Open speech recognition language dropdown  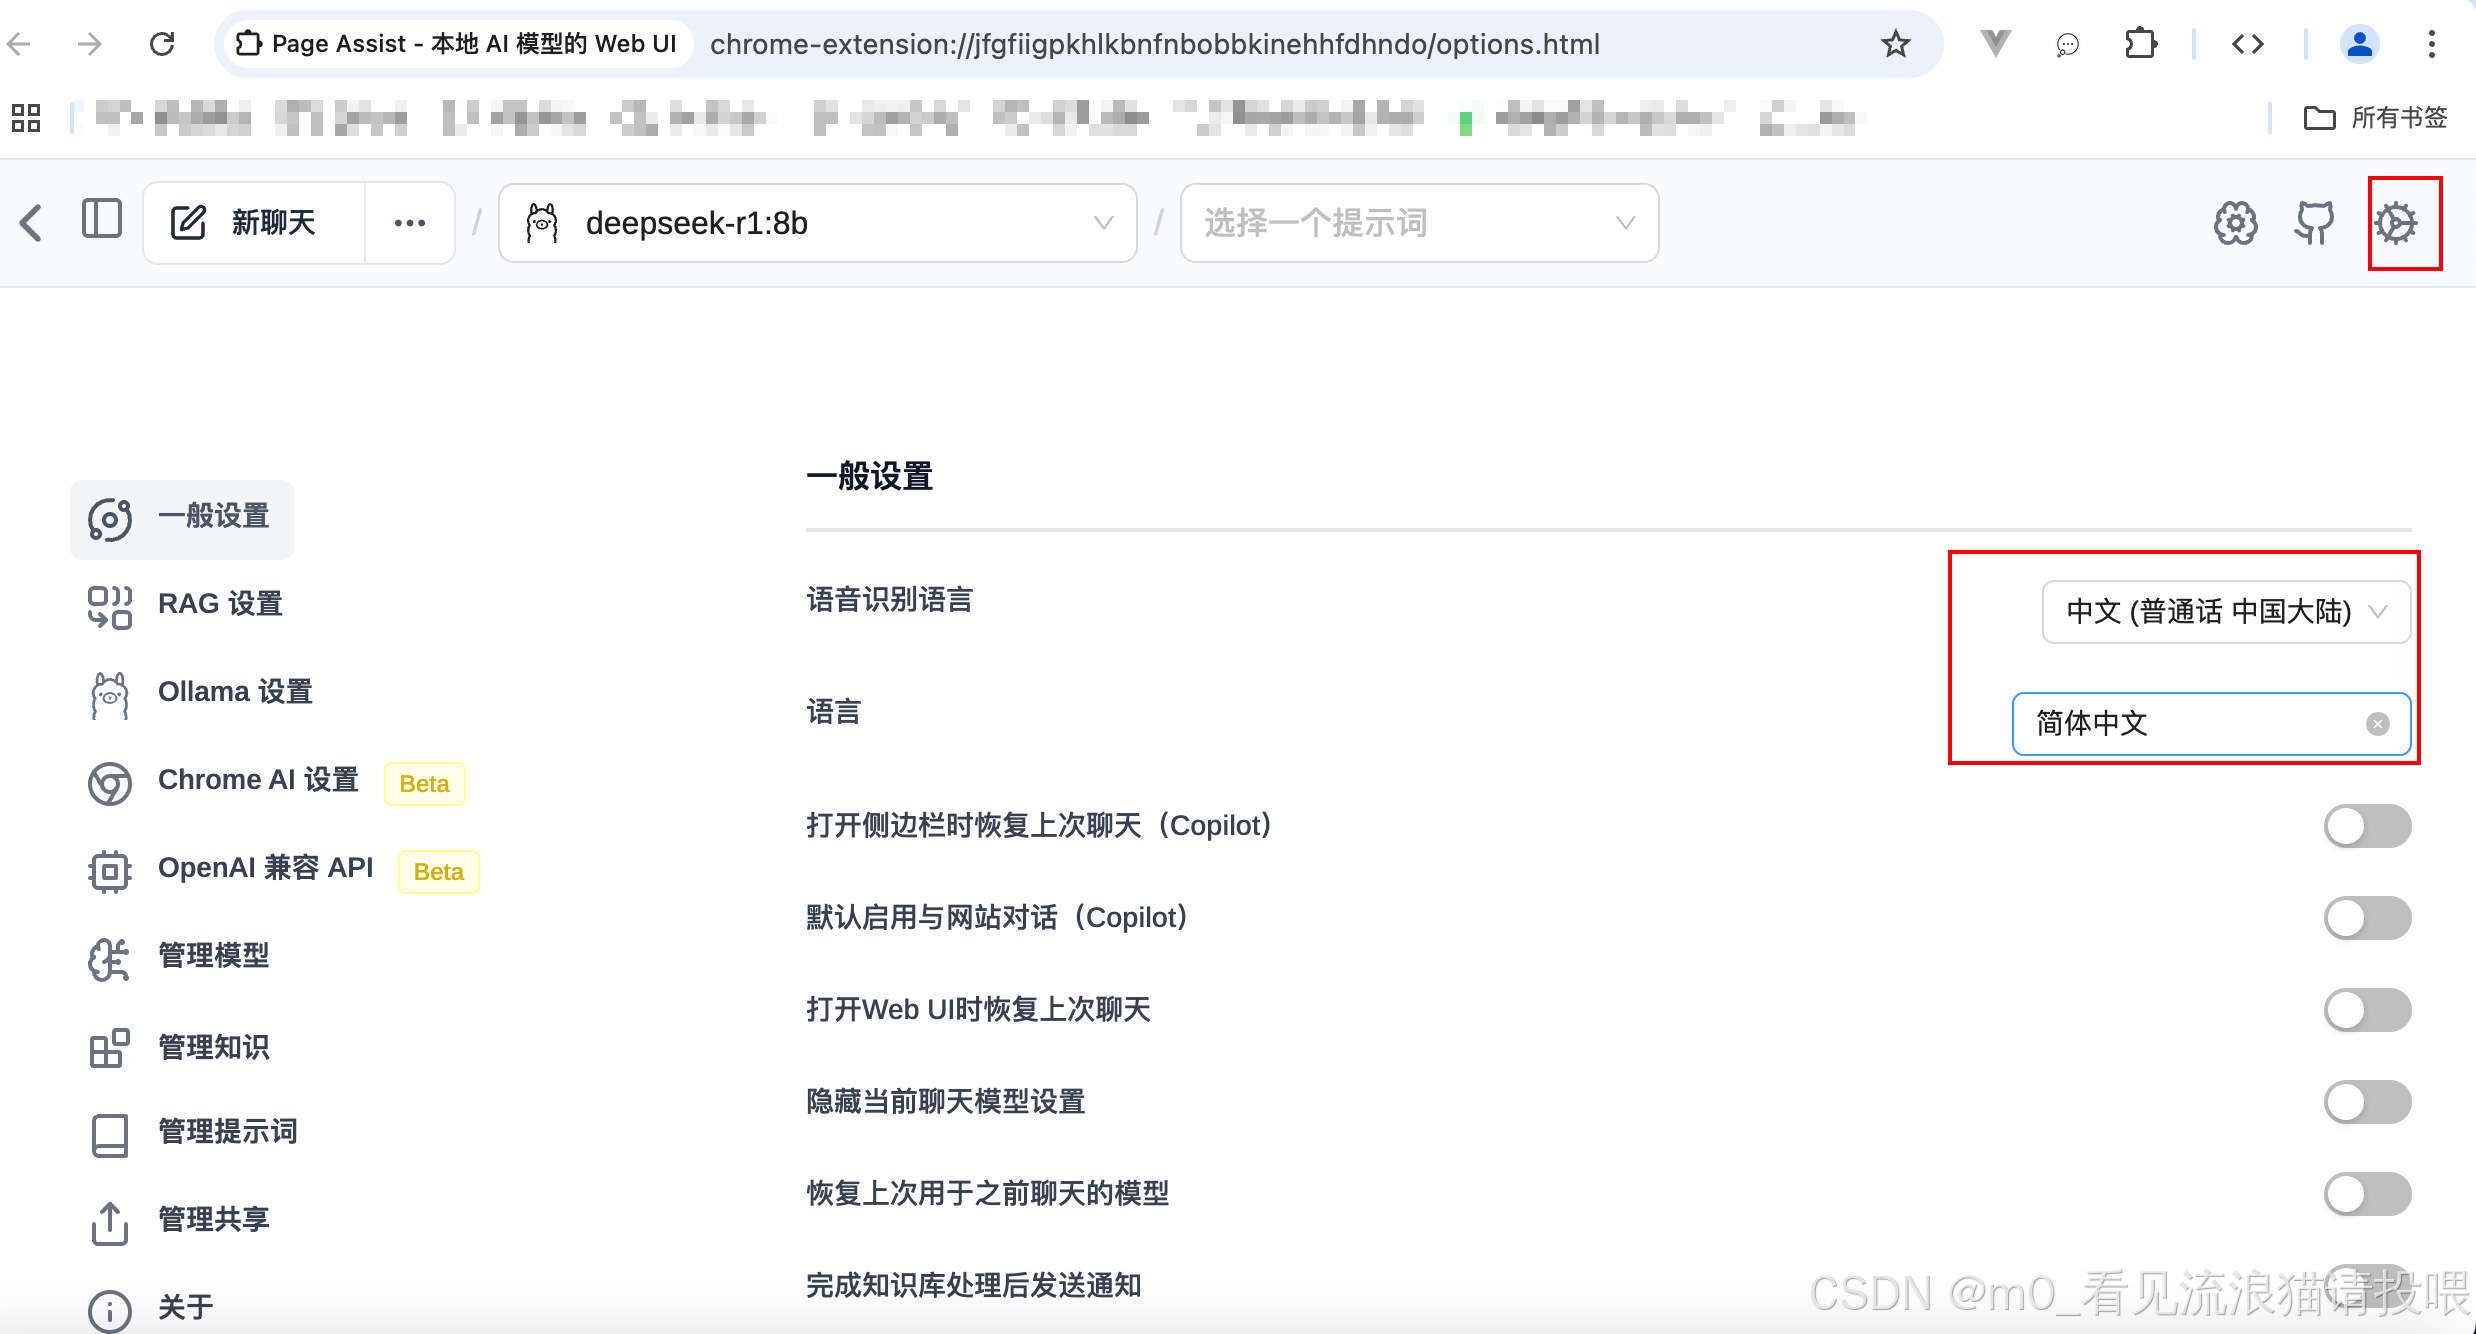2225,612
